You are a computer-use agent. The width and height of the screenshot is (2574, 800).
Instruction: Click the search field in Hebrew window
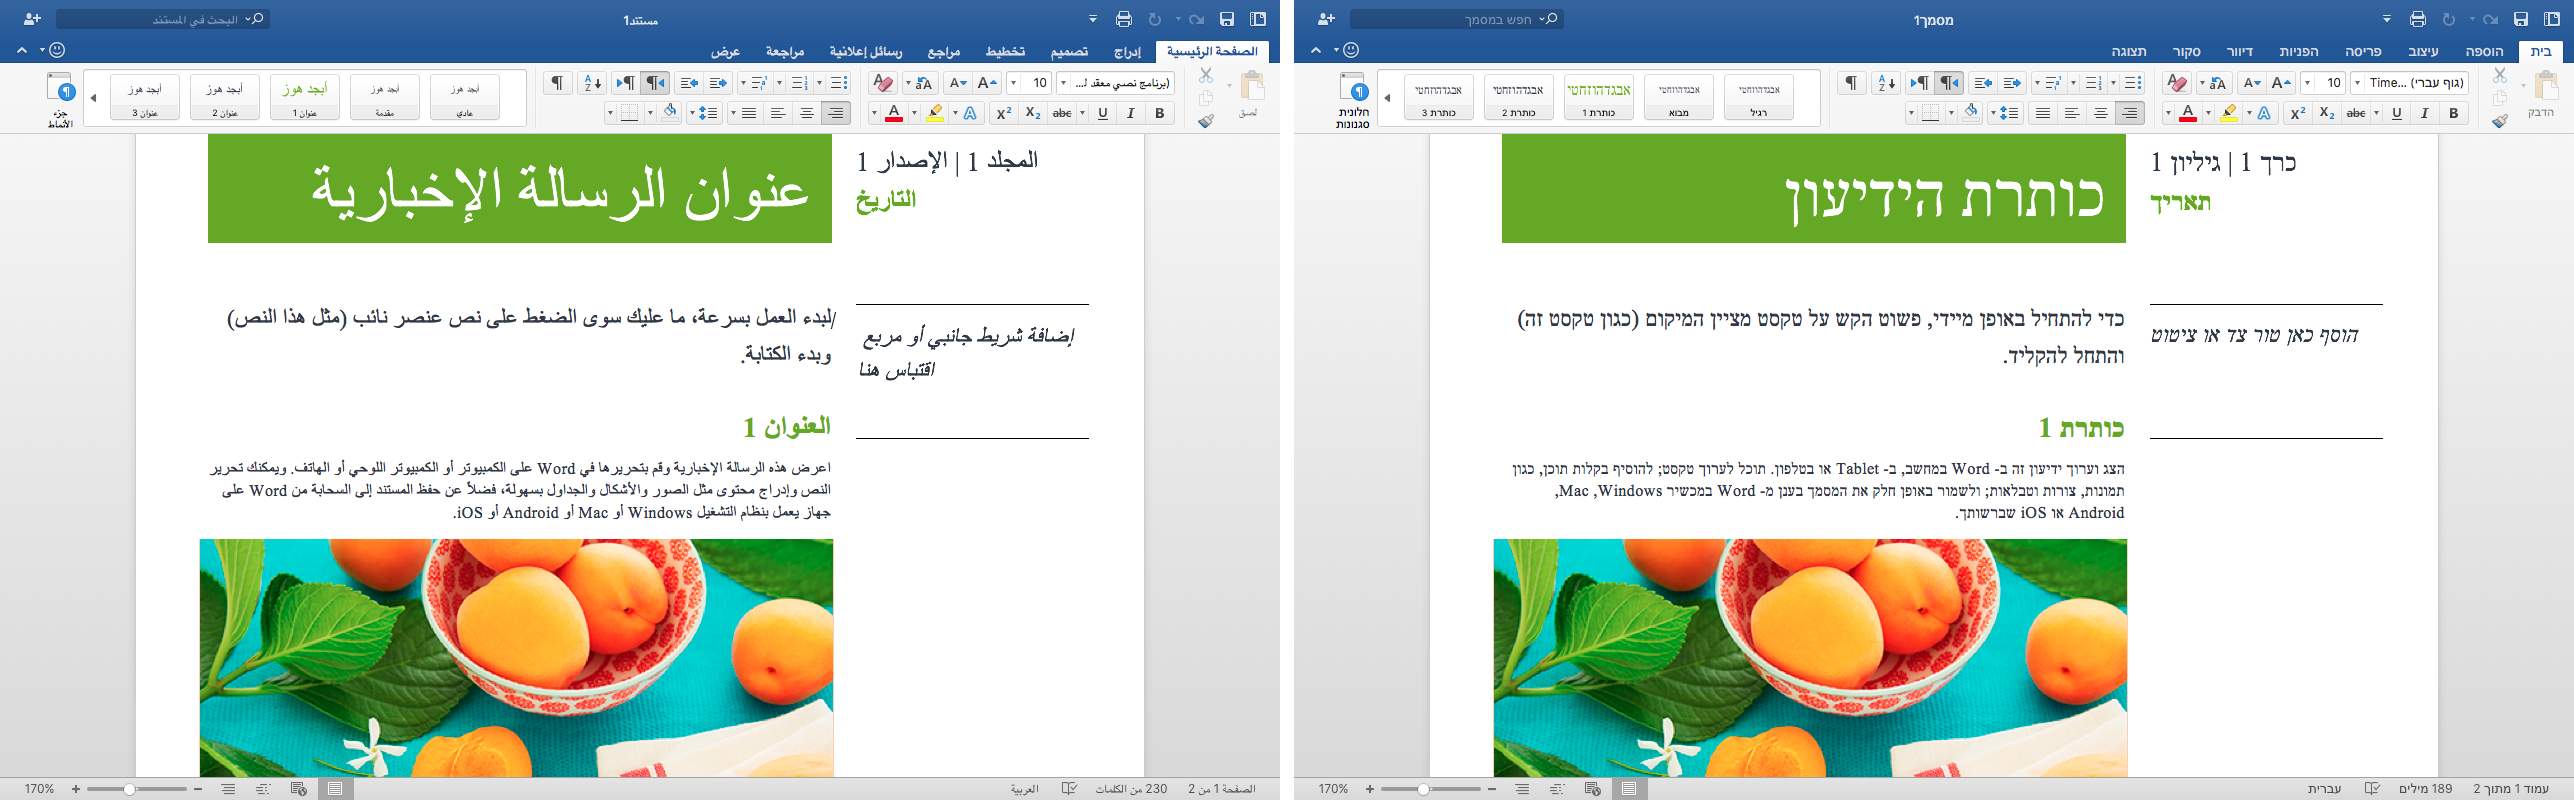(x=1456, y=19)
